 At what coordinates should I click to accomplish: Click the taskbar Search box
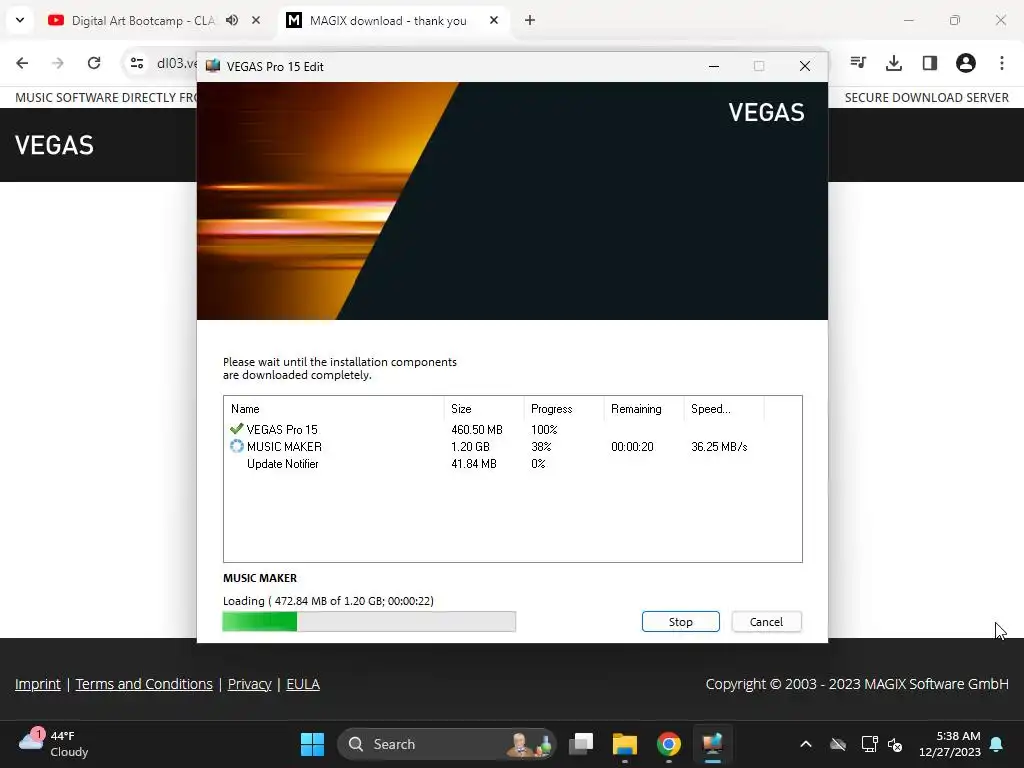point(447,744)
